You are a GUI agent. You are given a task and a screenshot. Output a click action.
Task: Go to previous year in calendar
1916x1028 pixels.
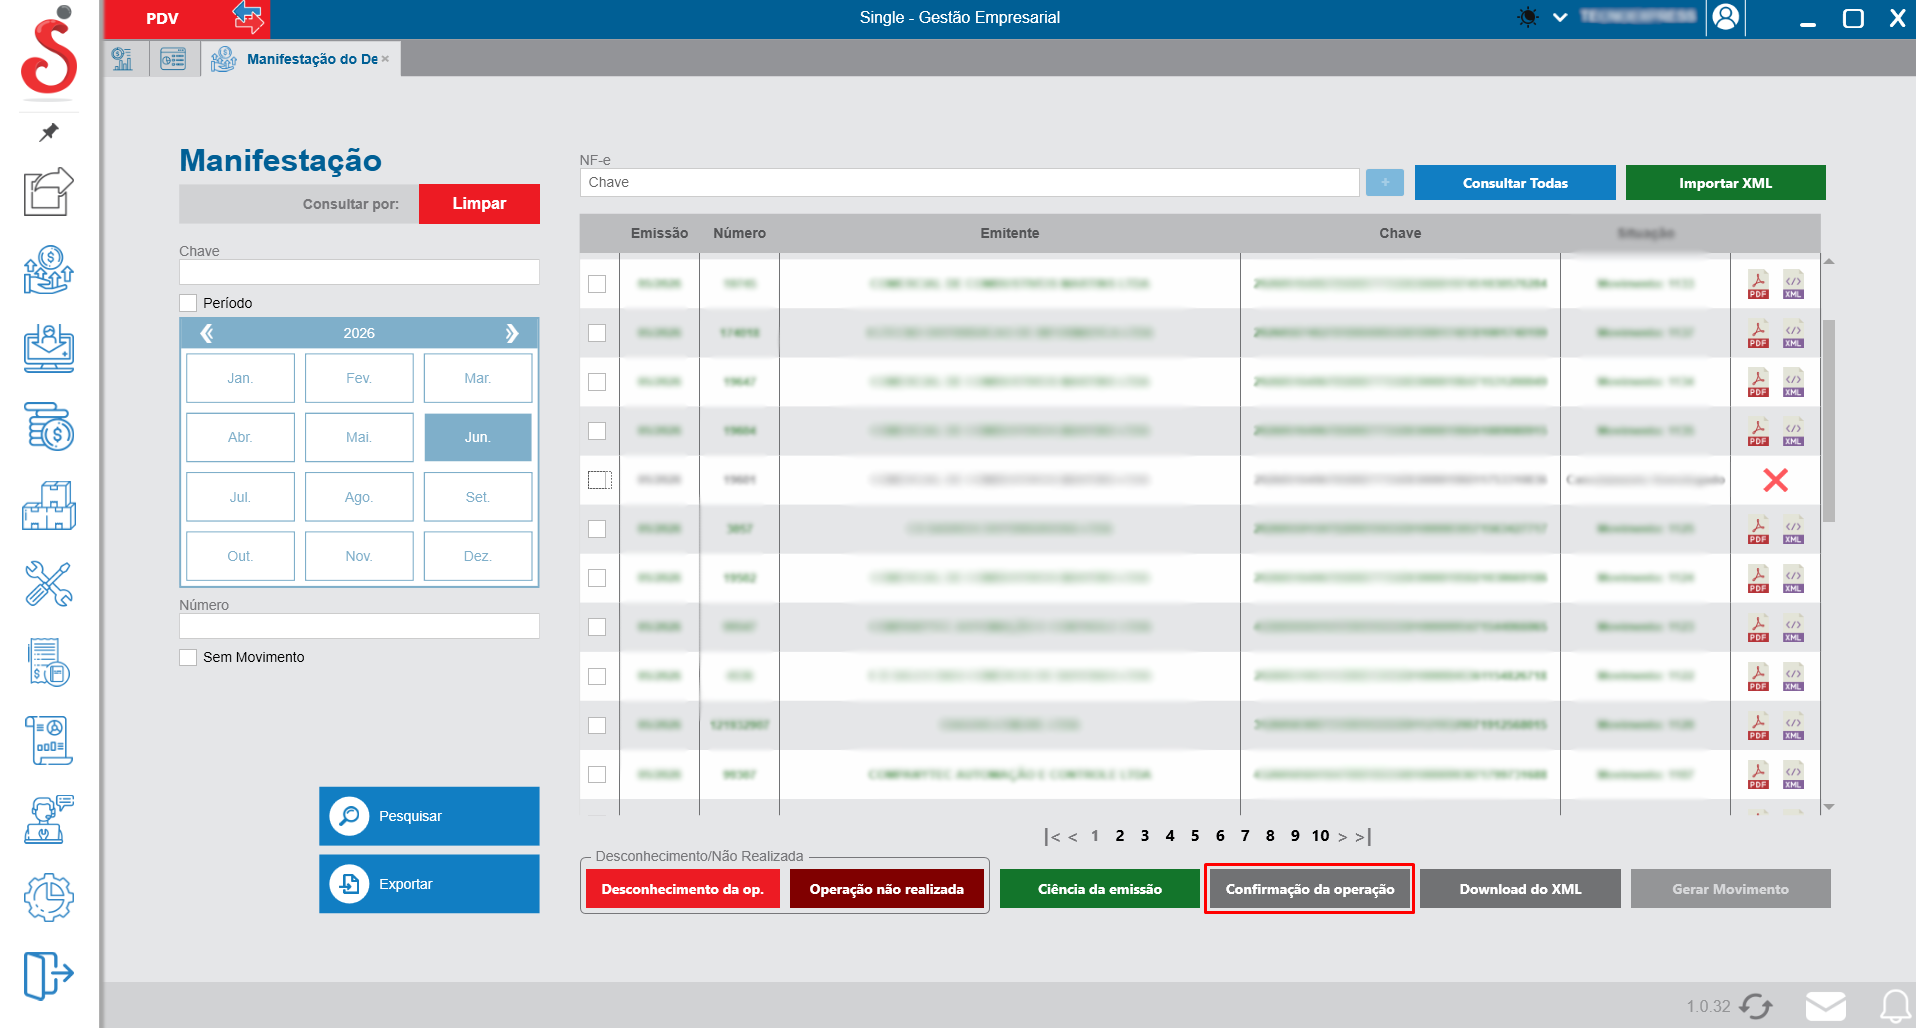[207, 333]
